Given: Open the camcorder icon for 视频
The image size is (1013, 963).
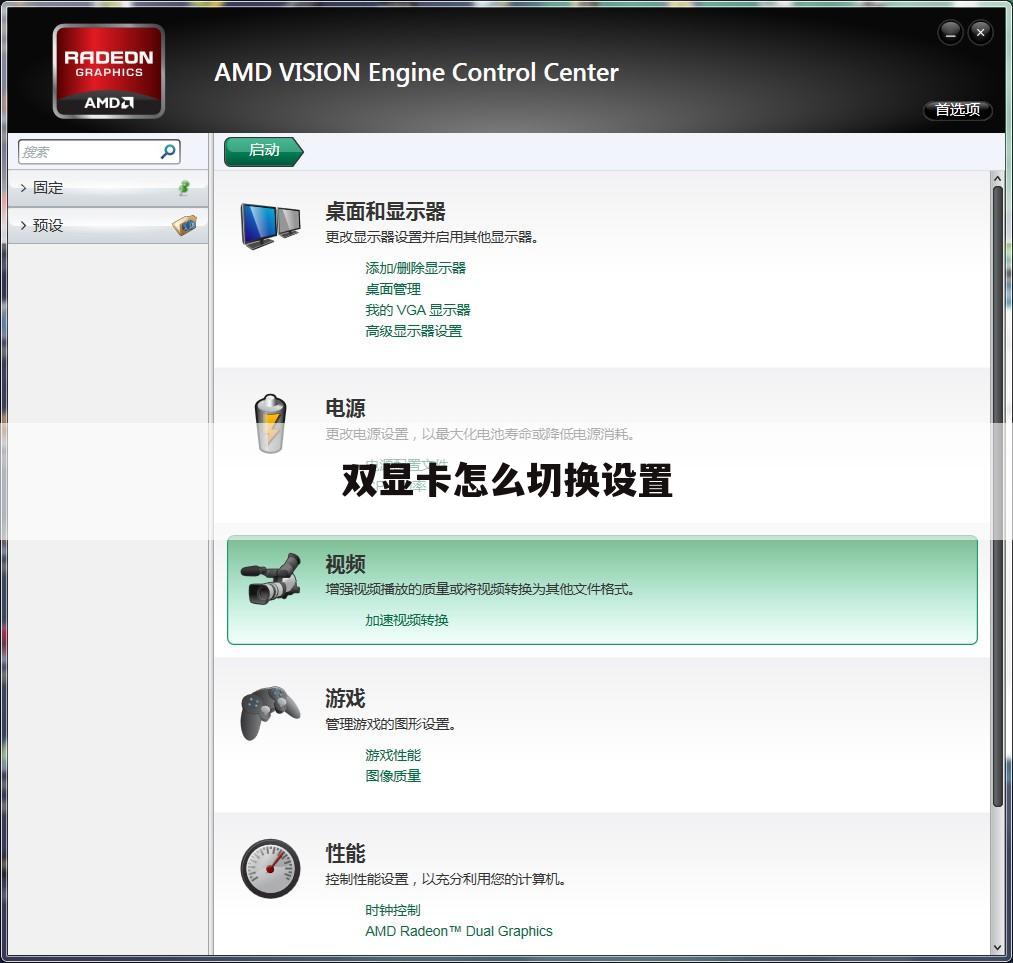Looking at the screenshot, I should click(x=271, y=579).
